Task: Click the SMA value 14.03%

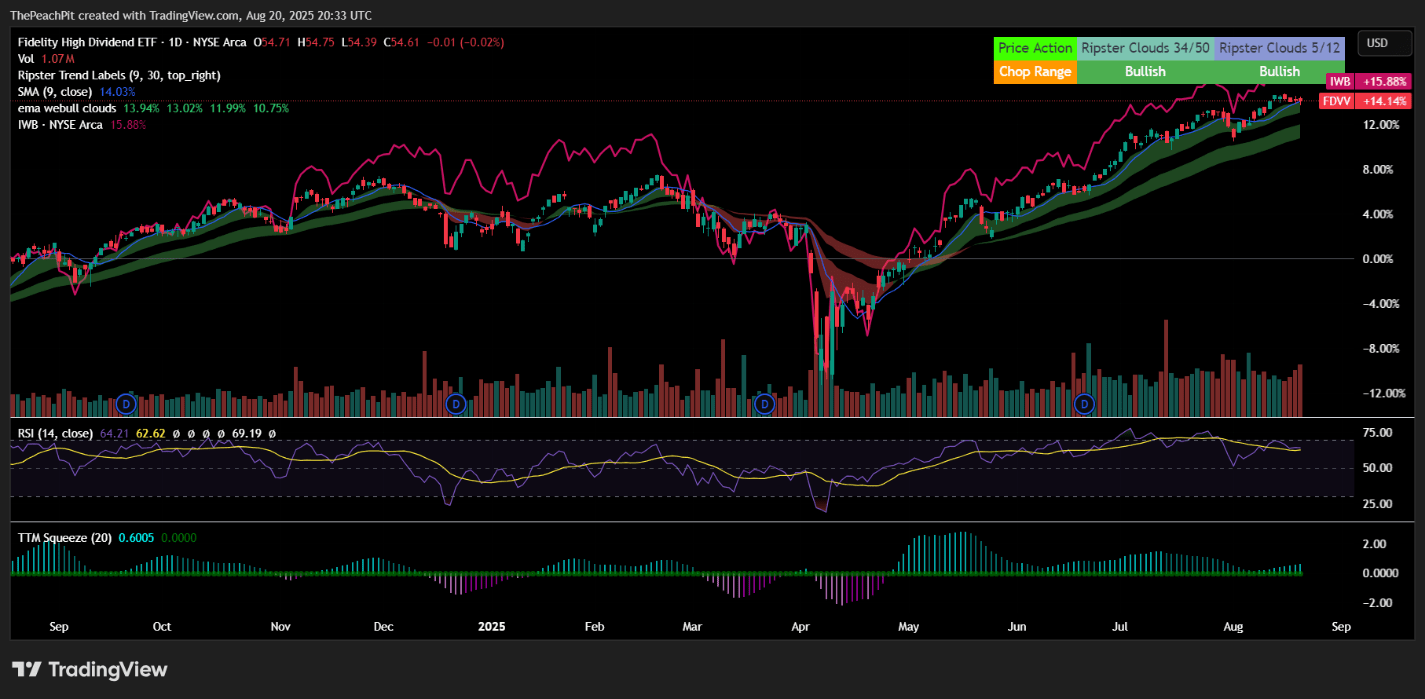Action: click(117, 91)
